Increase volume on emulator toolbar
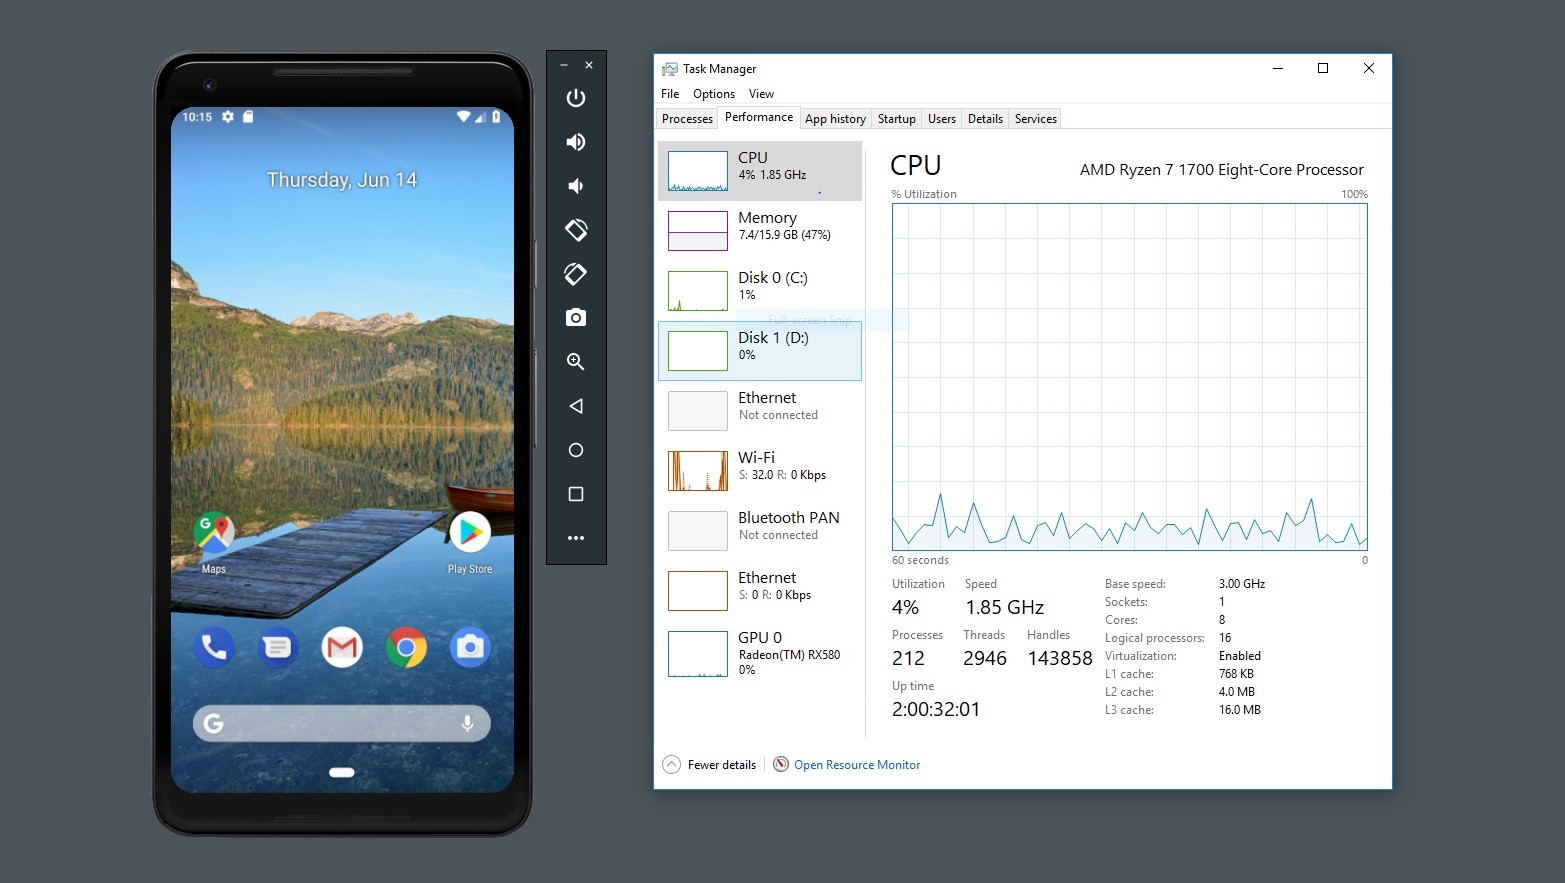This screenshot has height=883, width=1565. [576, 142]
